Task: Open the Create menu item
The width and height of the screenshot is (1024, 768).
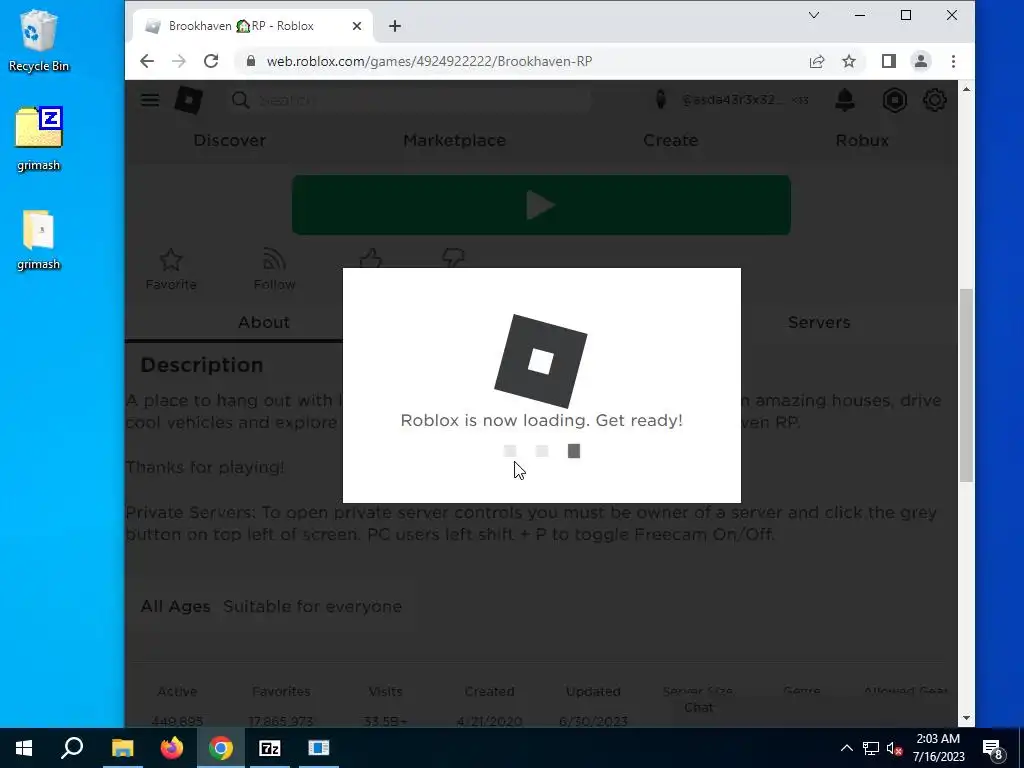Action: click(670, 140)
